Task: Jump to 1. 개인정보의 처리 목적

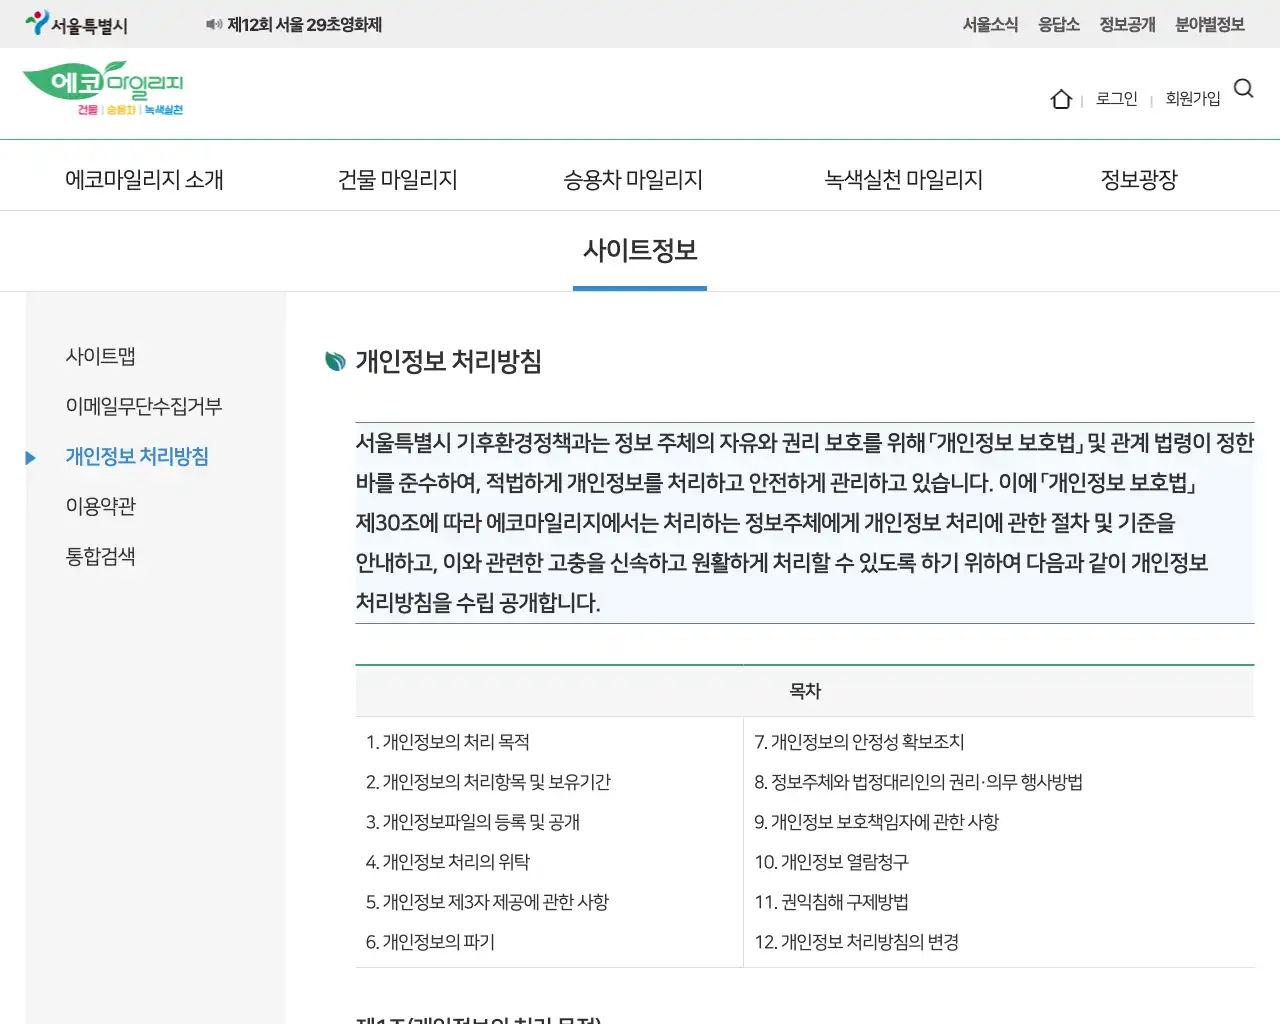Action: (x=448, y=742)
